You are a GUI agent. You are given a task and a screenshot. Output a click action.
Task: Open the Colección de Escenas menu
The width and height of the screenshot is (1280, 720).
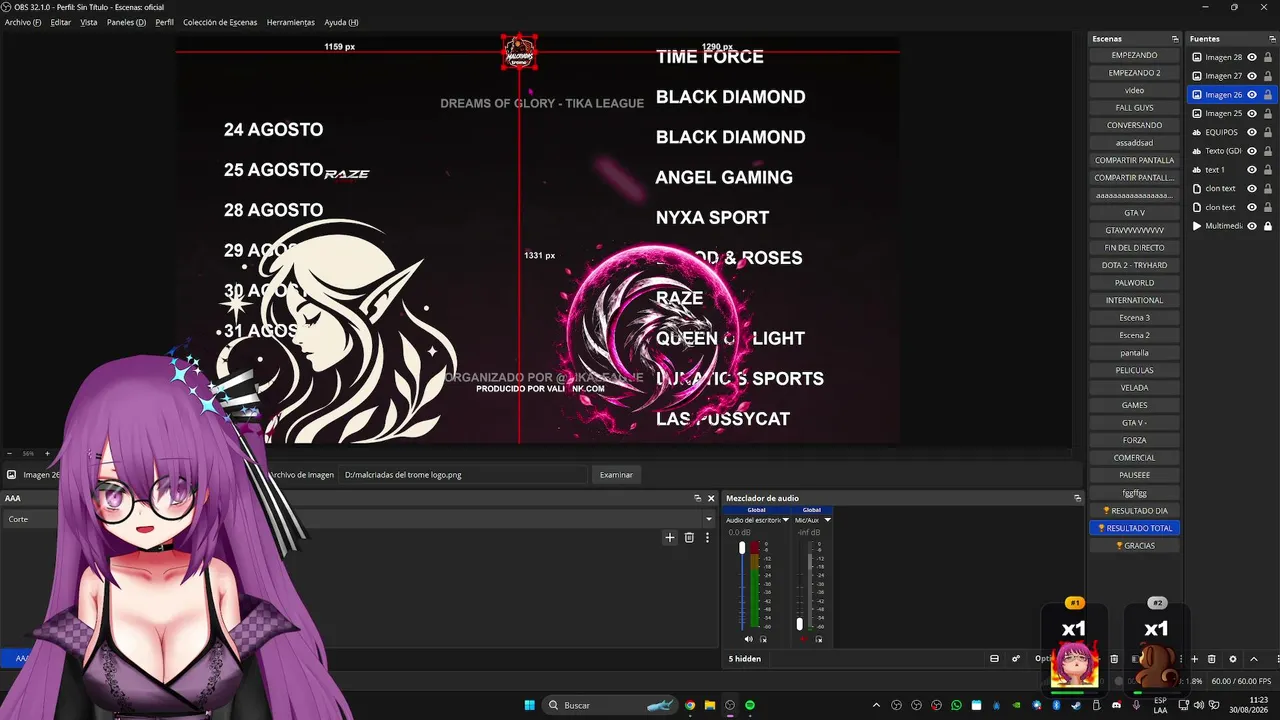tap(220, 22)
